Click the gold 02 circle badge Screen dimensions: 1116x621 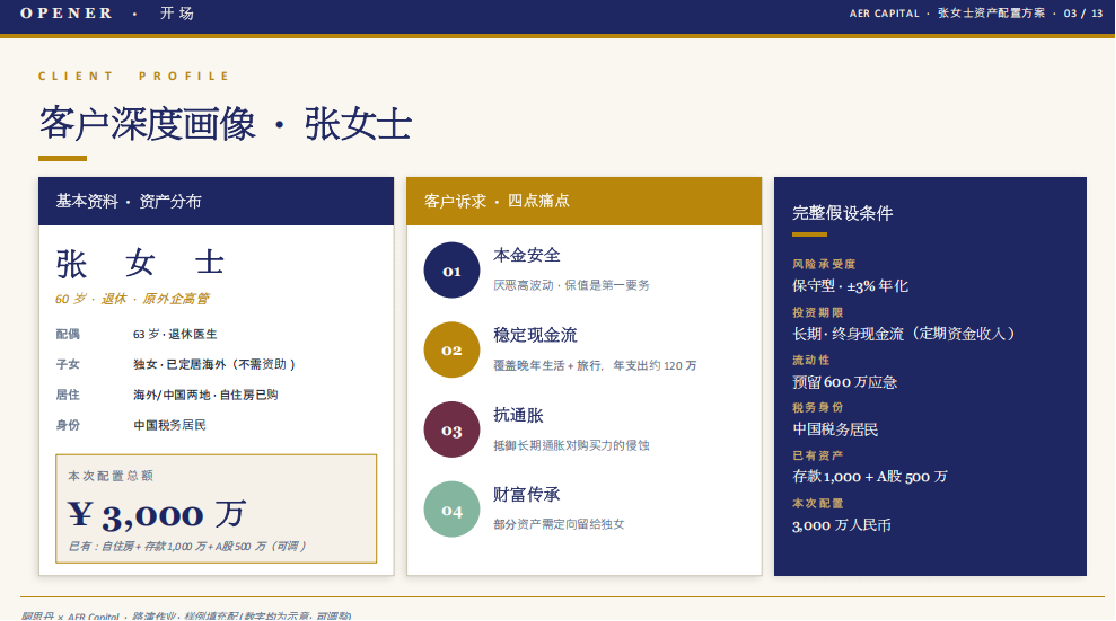[451, 350]
